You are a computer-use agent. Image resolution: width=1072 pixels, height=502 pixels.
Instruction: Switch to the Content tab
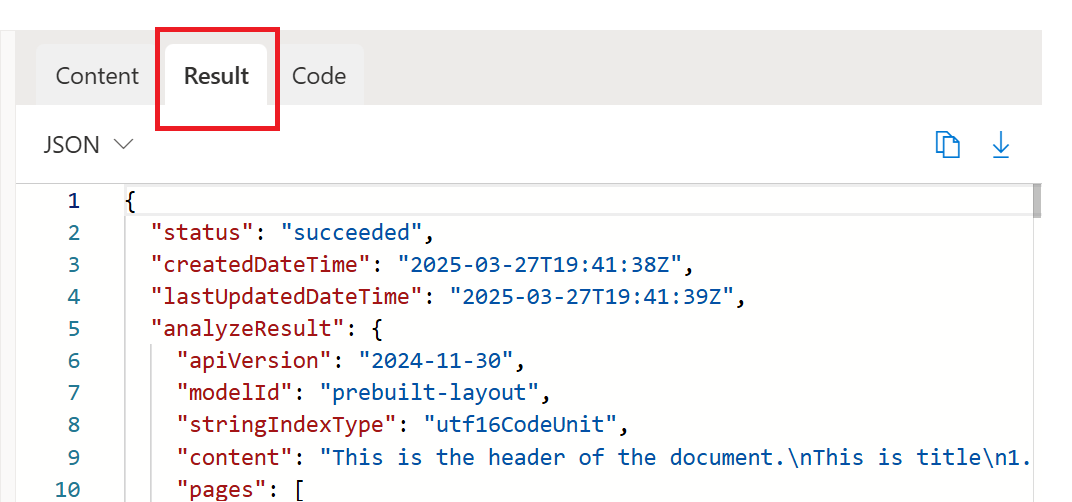click(x=97, y=76)
